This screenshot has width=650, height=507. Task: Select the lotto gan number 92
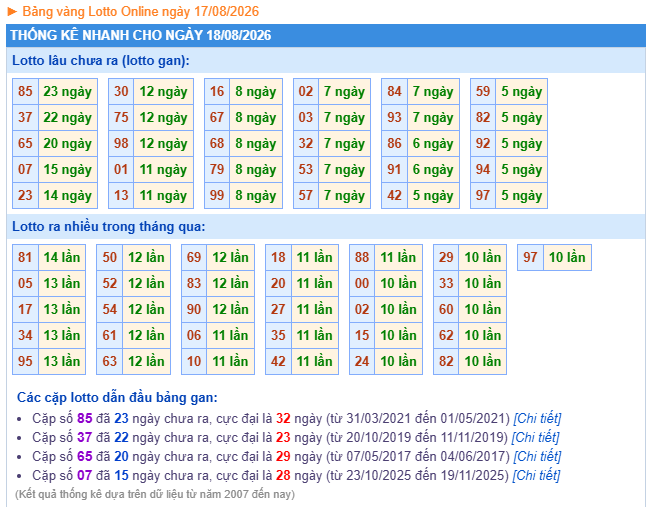483,143
